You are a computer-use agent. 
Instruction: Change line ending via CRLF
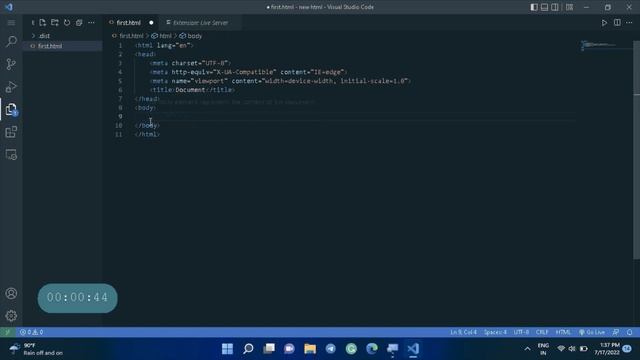[542, 332]
